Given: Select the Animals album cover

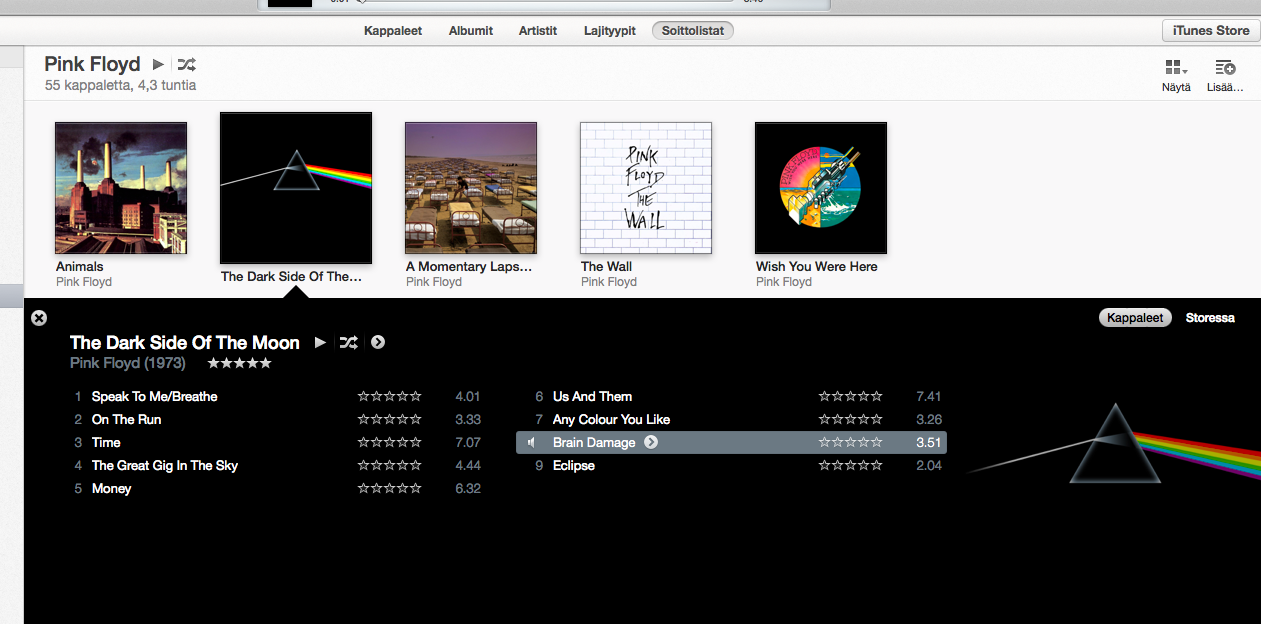Looking at the screenshot, I should pos(121,188).
